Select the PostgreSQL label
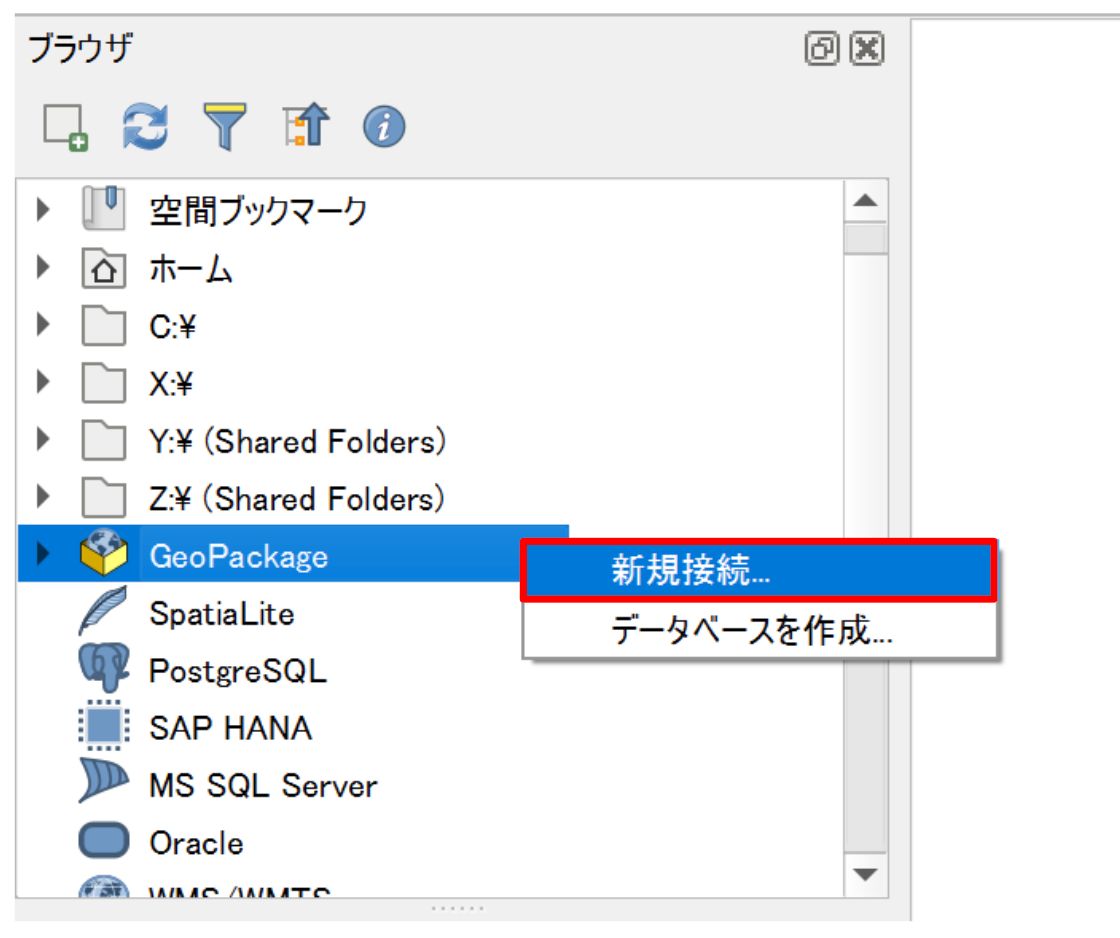1120x938 pixels. [238, 672]
